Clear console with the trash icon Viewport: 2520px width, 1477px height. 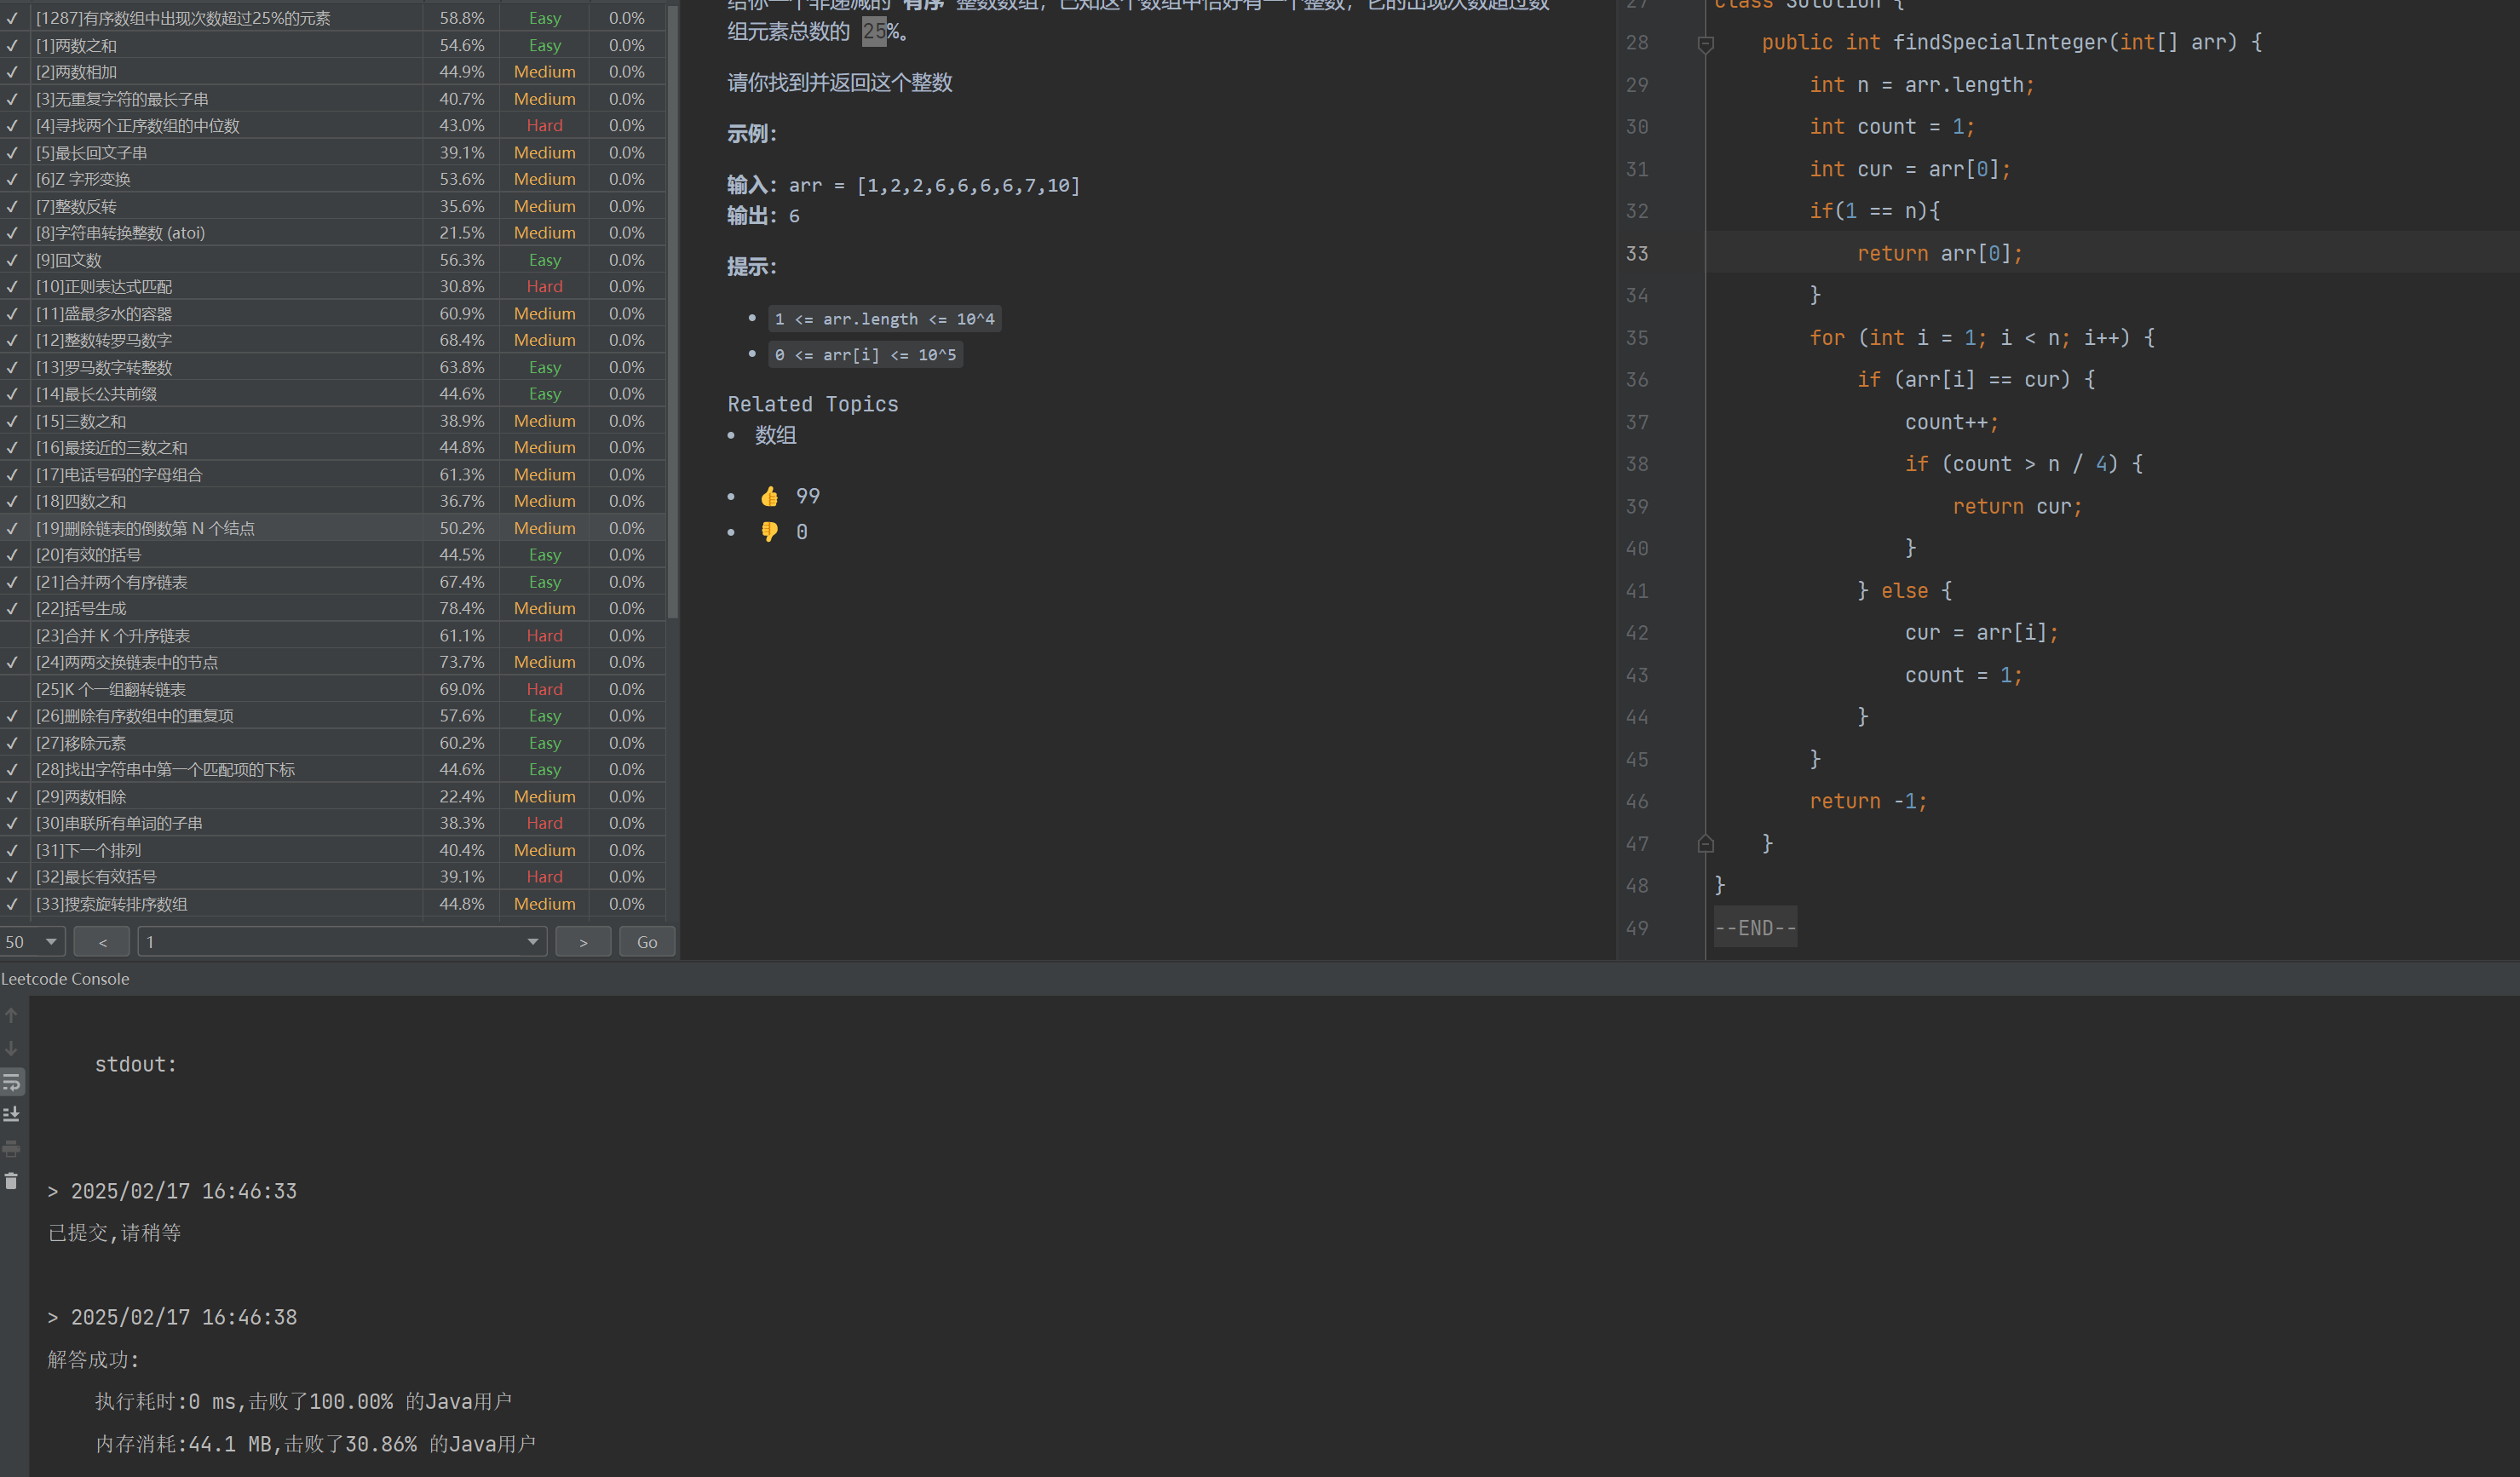point(12,1181)
